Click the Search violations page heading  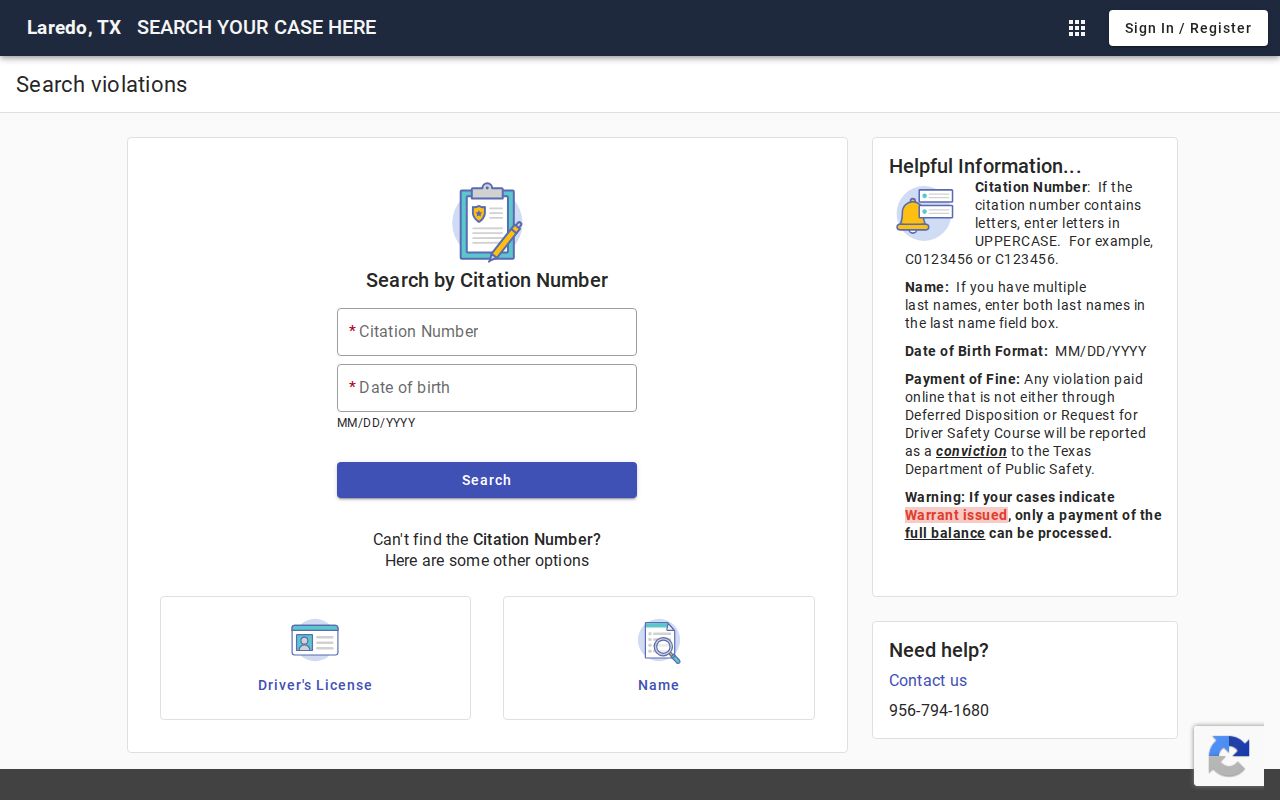(102, 85)
